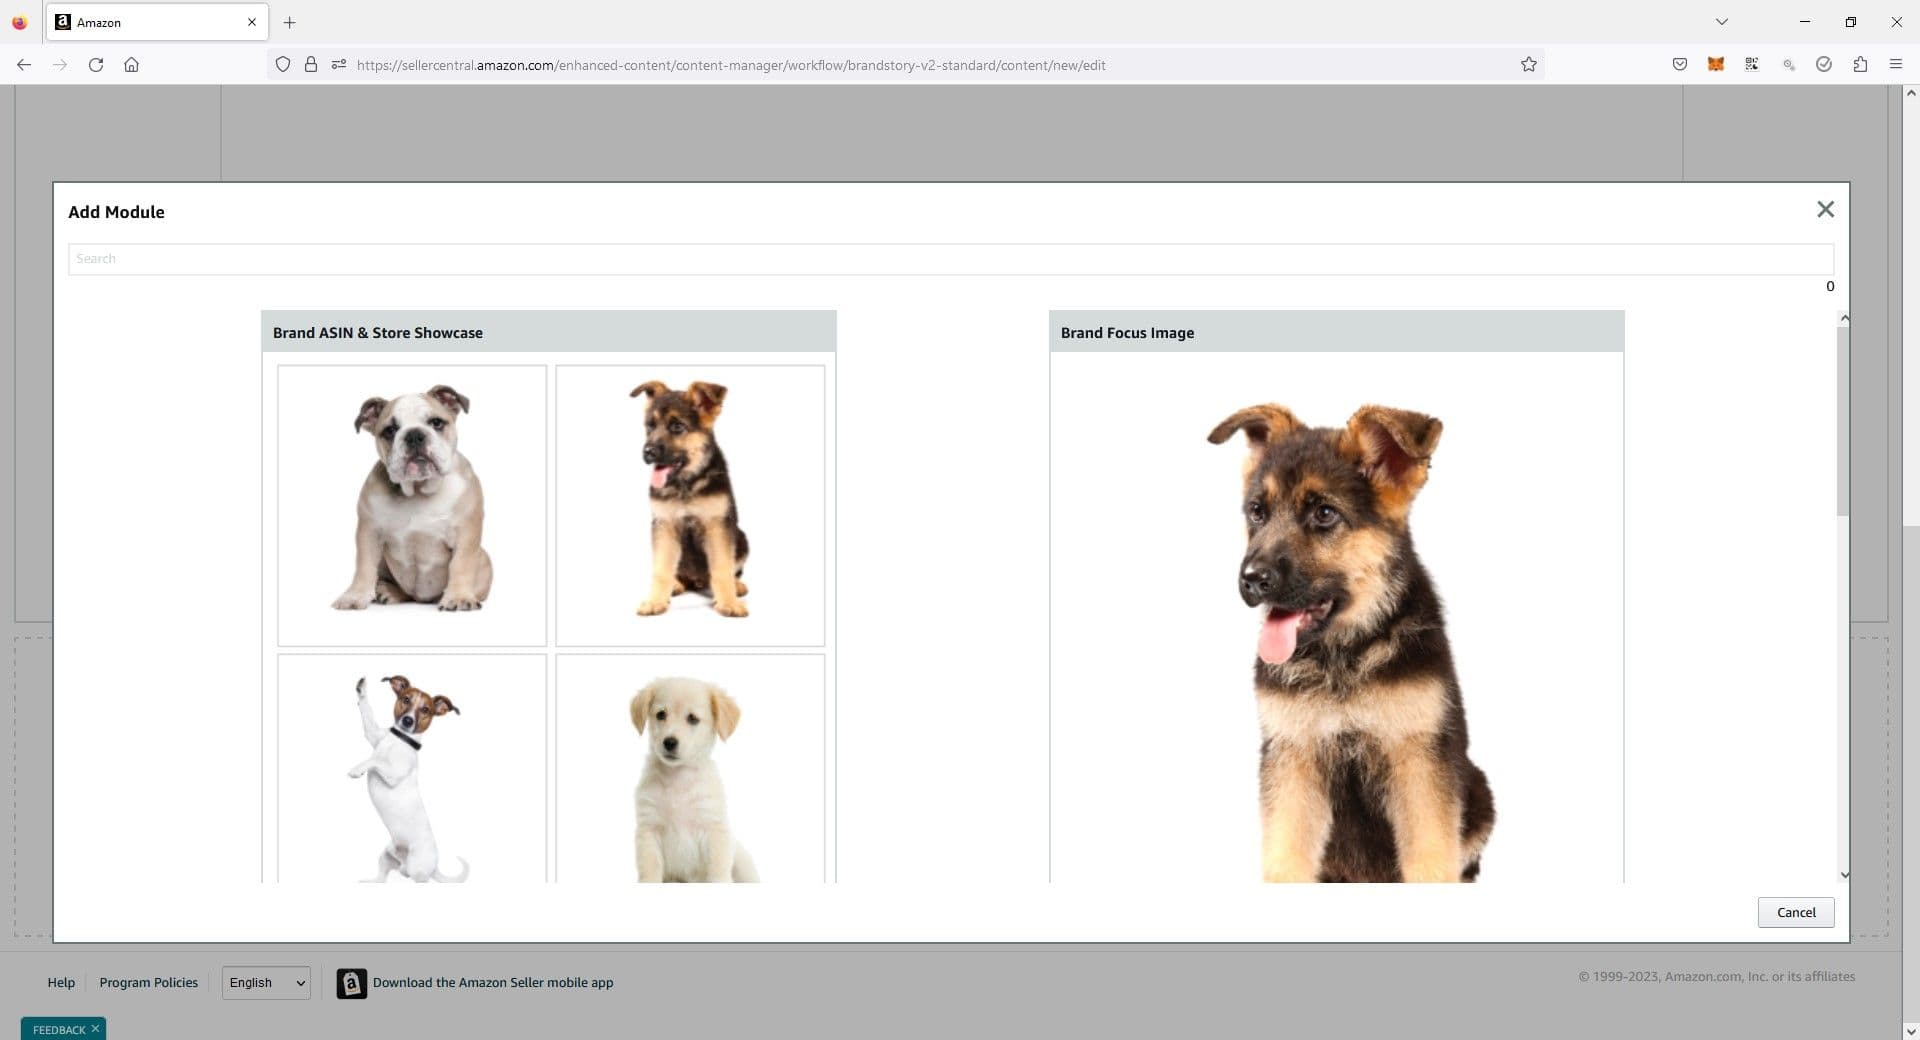This screenshot has height=1040, width=1920.
Task: Click the module list scrollbar thumb
Action: pyautogui.click(x=1843, y=421)
